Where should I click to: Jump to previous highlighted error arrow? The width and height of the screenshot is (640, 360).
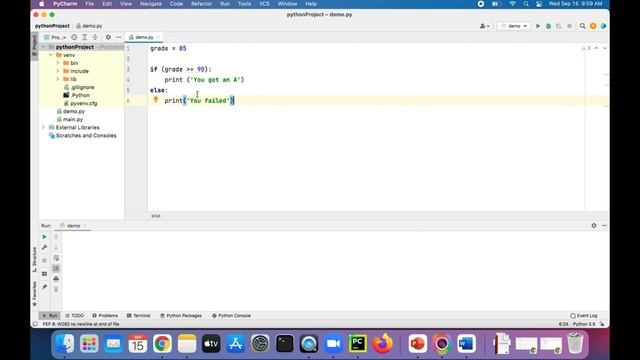pos(596,48)
